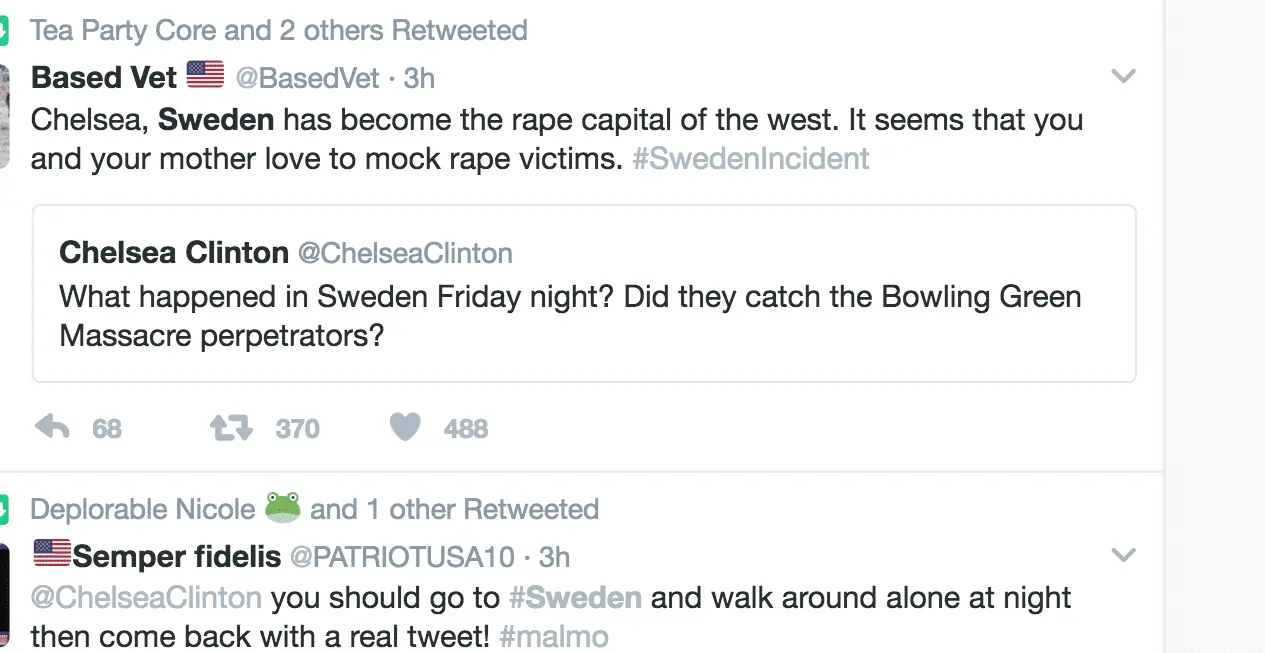Viewport: 1265px width, 653px height.
Task: Click the #SwedenIncident hashtag
Action: coord(750,158)
